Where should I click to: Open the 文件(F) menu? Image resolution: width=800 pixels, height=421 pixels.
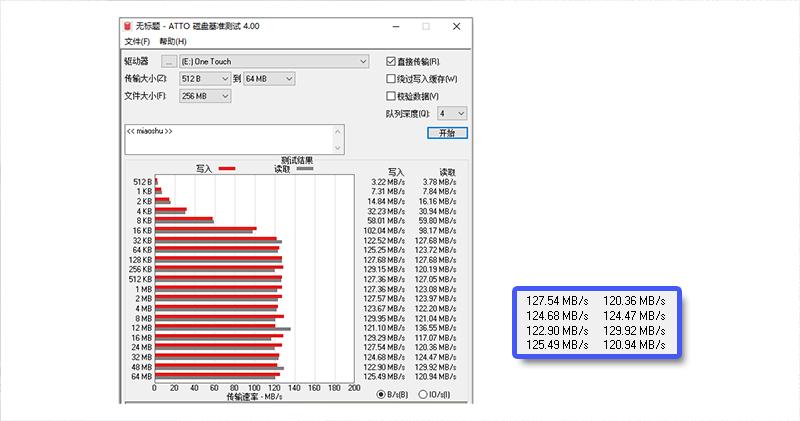(137, 41)
